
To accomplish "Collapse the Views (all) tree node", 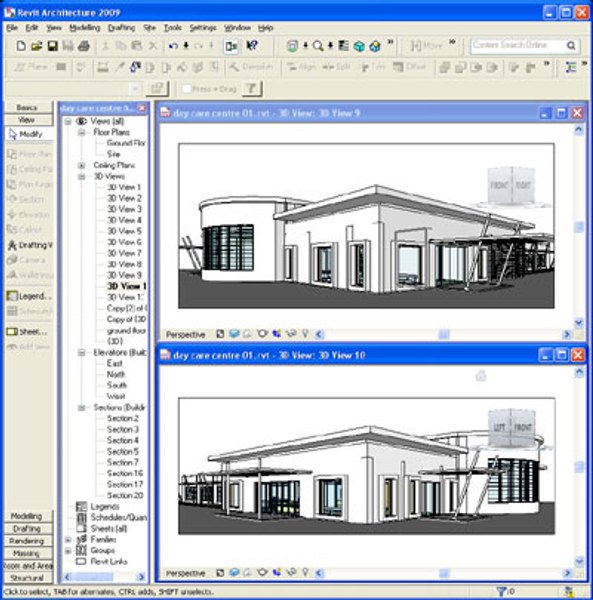I will pyautogui.click(x=68, y=122).
